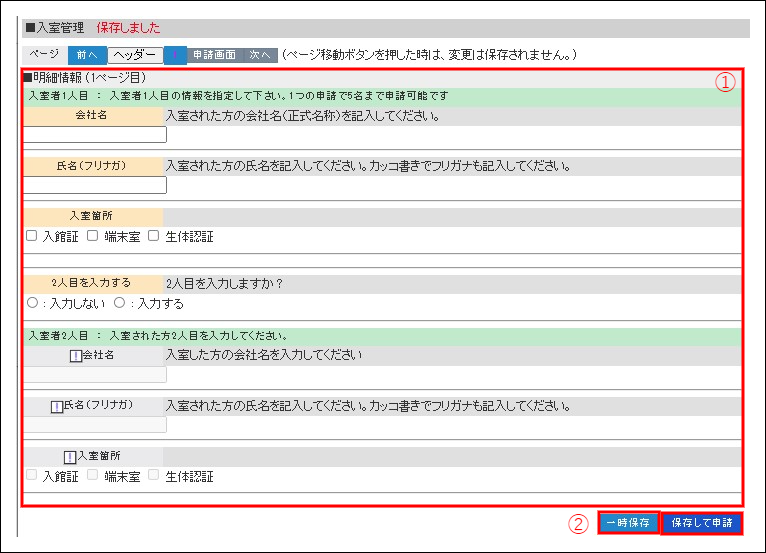Click the 保存して申請 button

(702, 523)
